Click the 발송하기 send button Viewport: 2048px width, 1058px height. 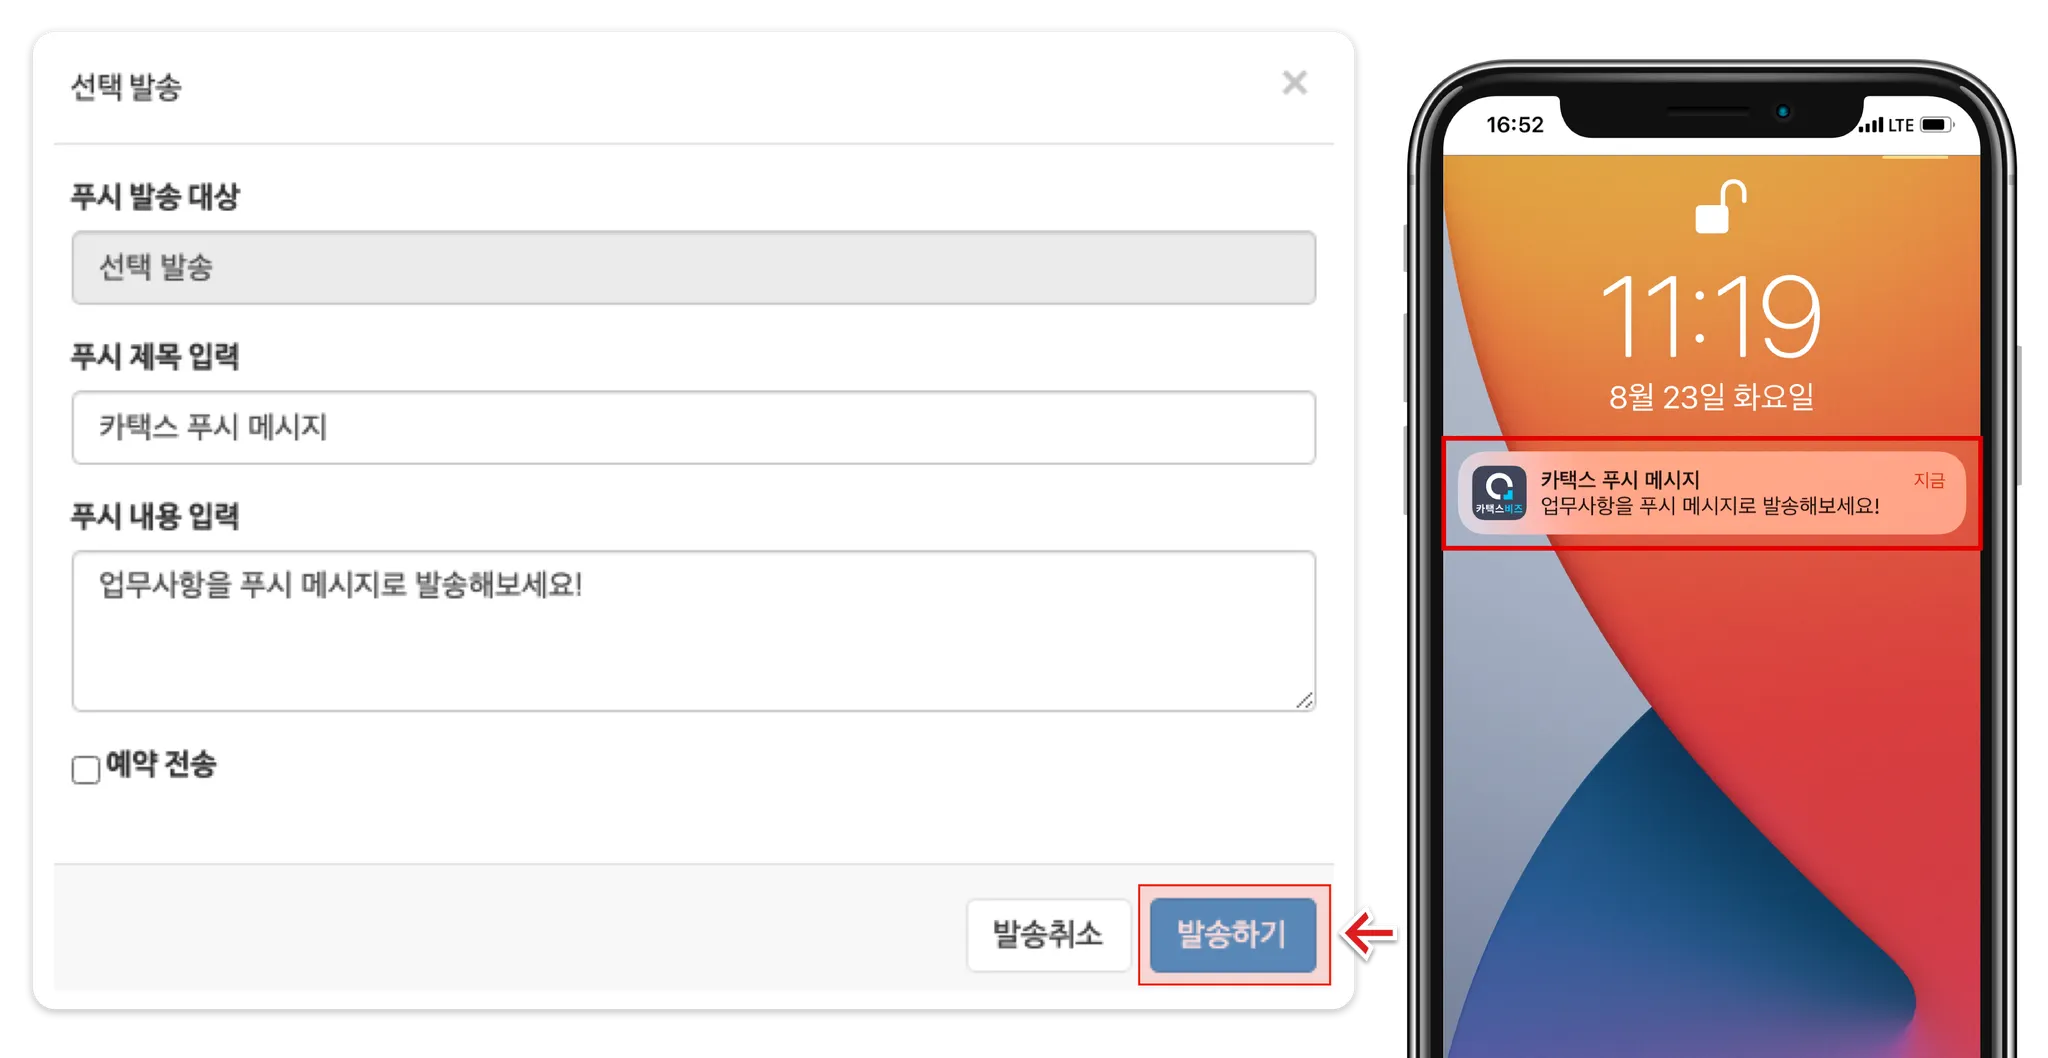coord(1233,935)
